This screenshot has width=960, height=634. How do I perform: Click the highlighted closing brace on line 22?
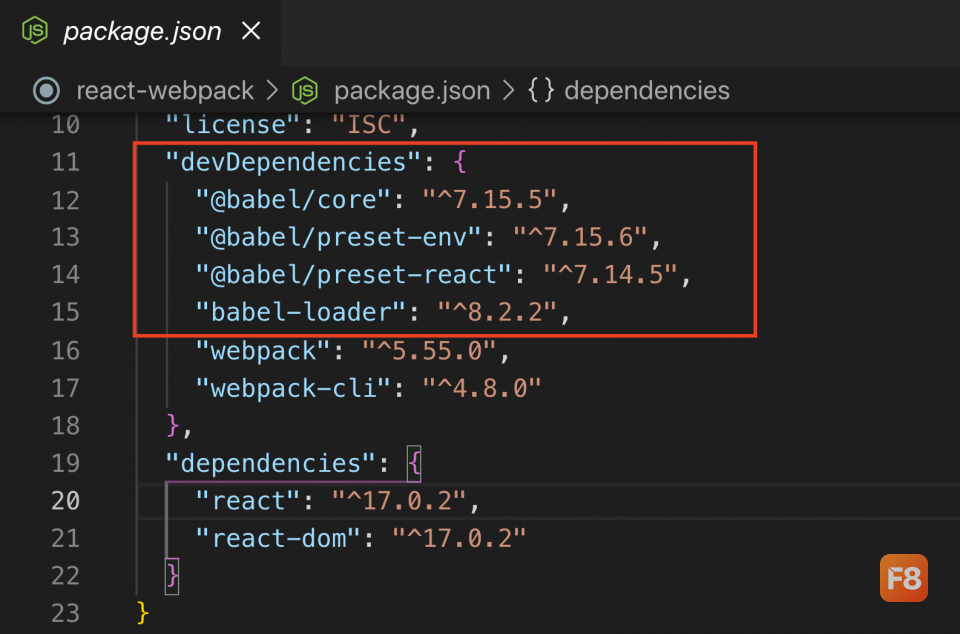pyautogui.click(x=173, y=576)
